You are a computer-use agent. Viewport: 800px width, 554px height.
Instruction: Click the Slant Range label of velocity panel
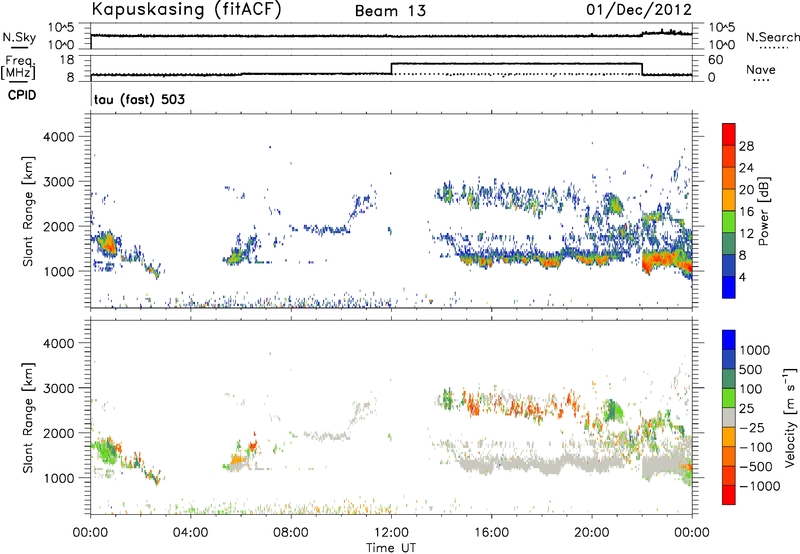(x=28, y=418)
